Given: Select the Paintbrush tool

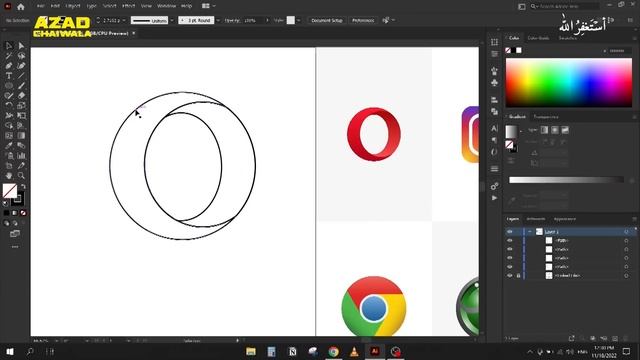Looking at the screenshot, I should coord(21,86).
